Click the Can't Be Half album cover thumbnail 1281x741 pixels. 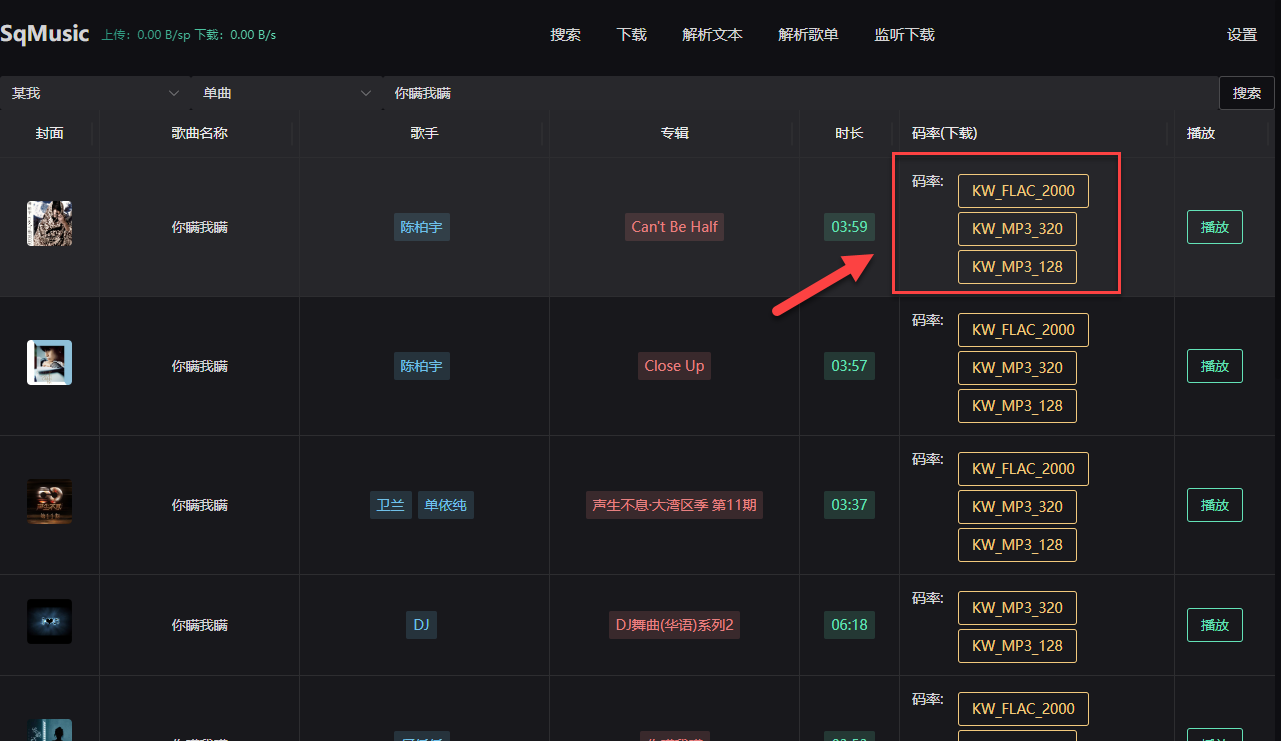click(x=49, y=224)
